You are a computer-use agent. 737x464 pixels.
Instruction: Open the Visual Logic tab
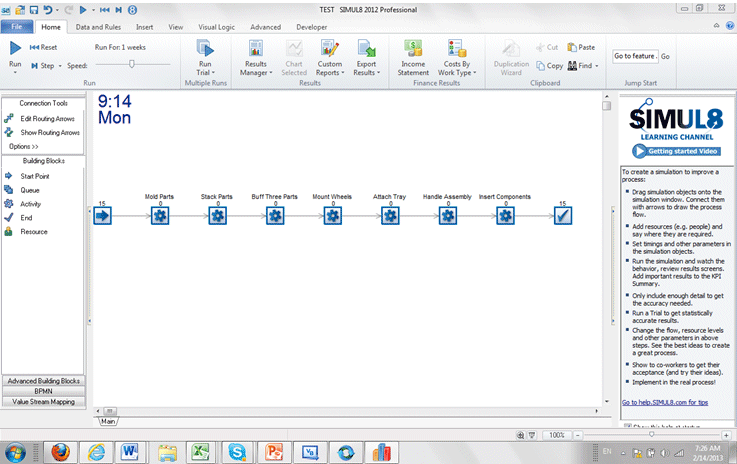(x=216, y=27)
